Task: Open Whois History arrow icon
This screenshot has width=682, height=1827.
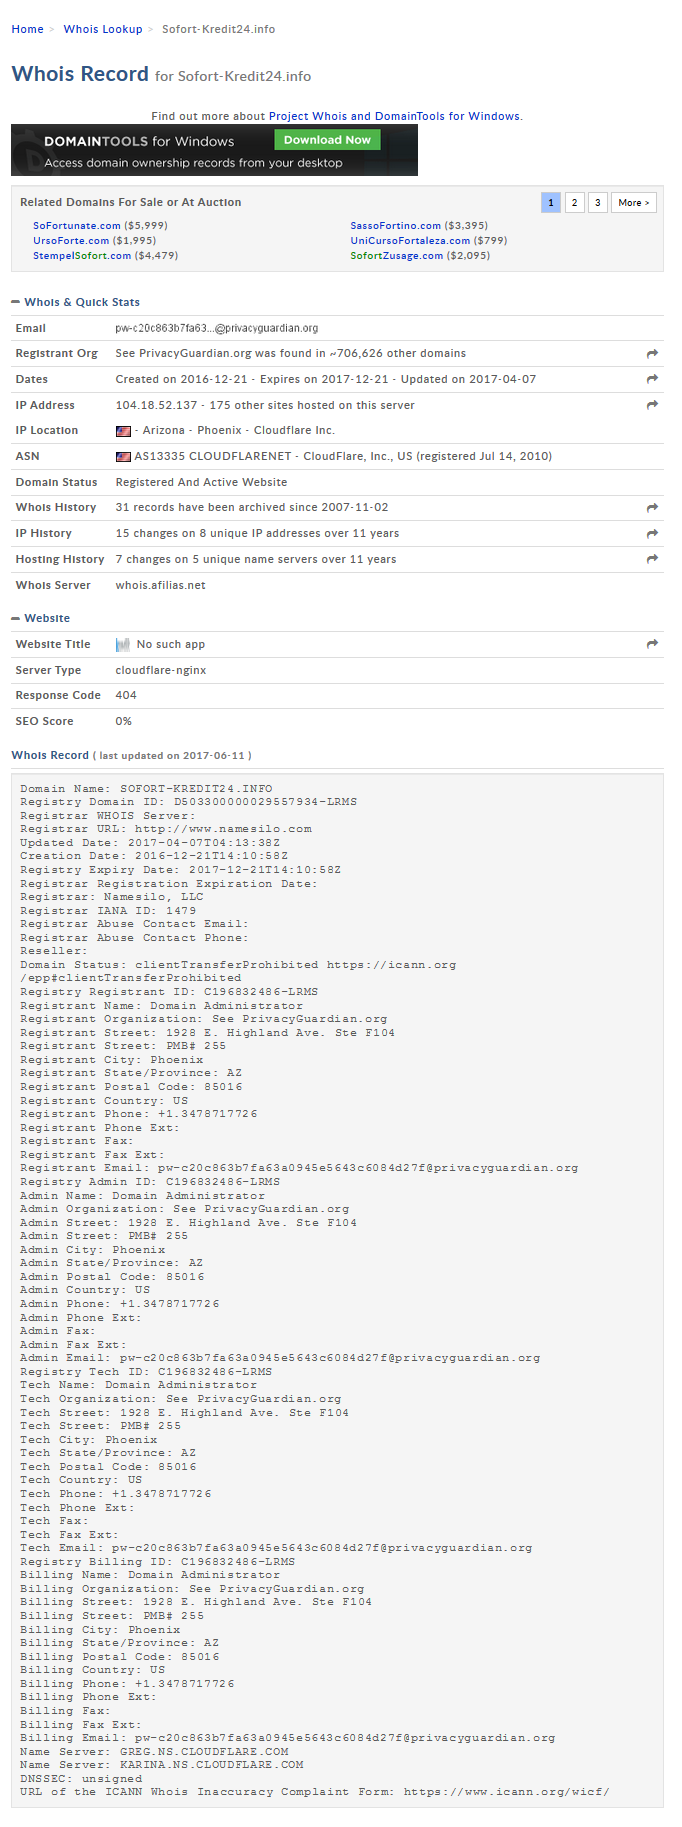Action: [652, 508]
